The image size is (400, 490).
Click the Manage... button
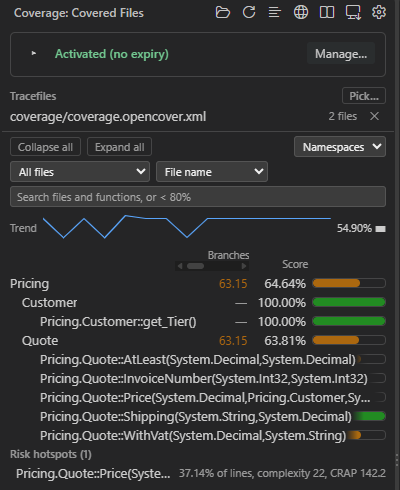341,53
